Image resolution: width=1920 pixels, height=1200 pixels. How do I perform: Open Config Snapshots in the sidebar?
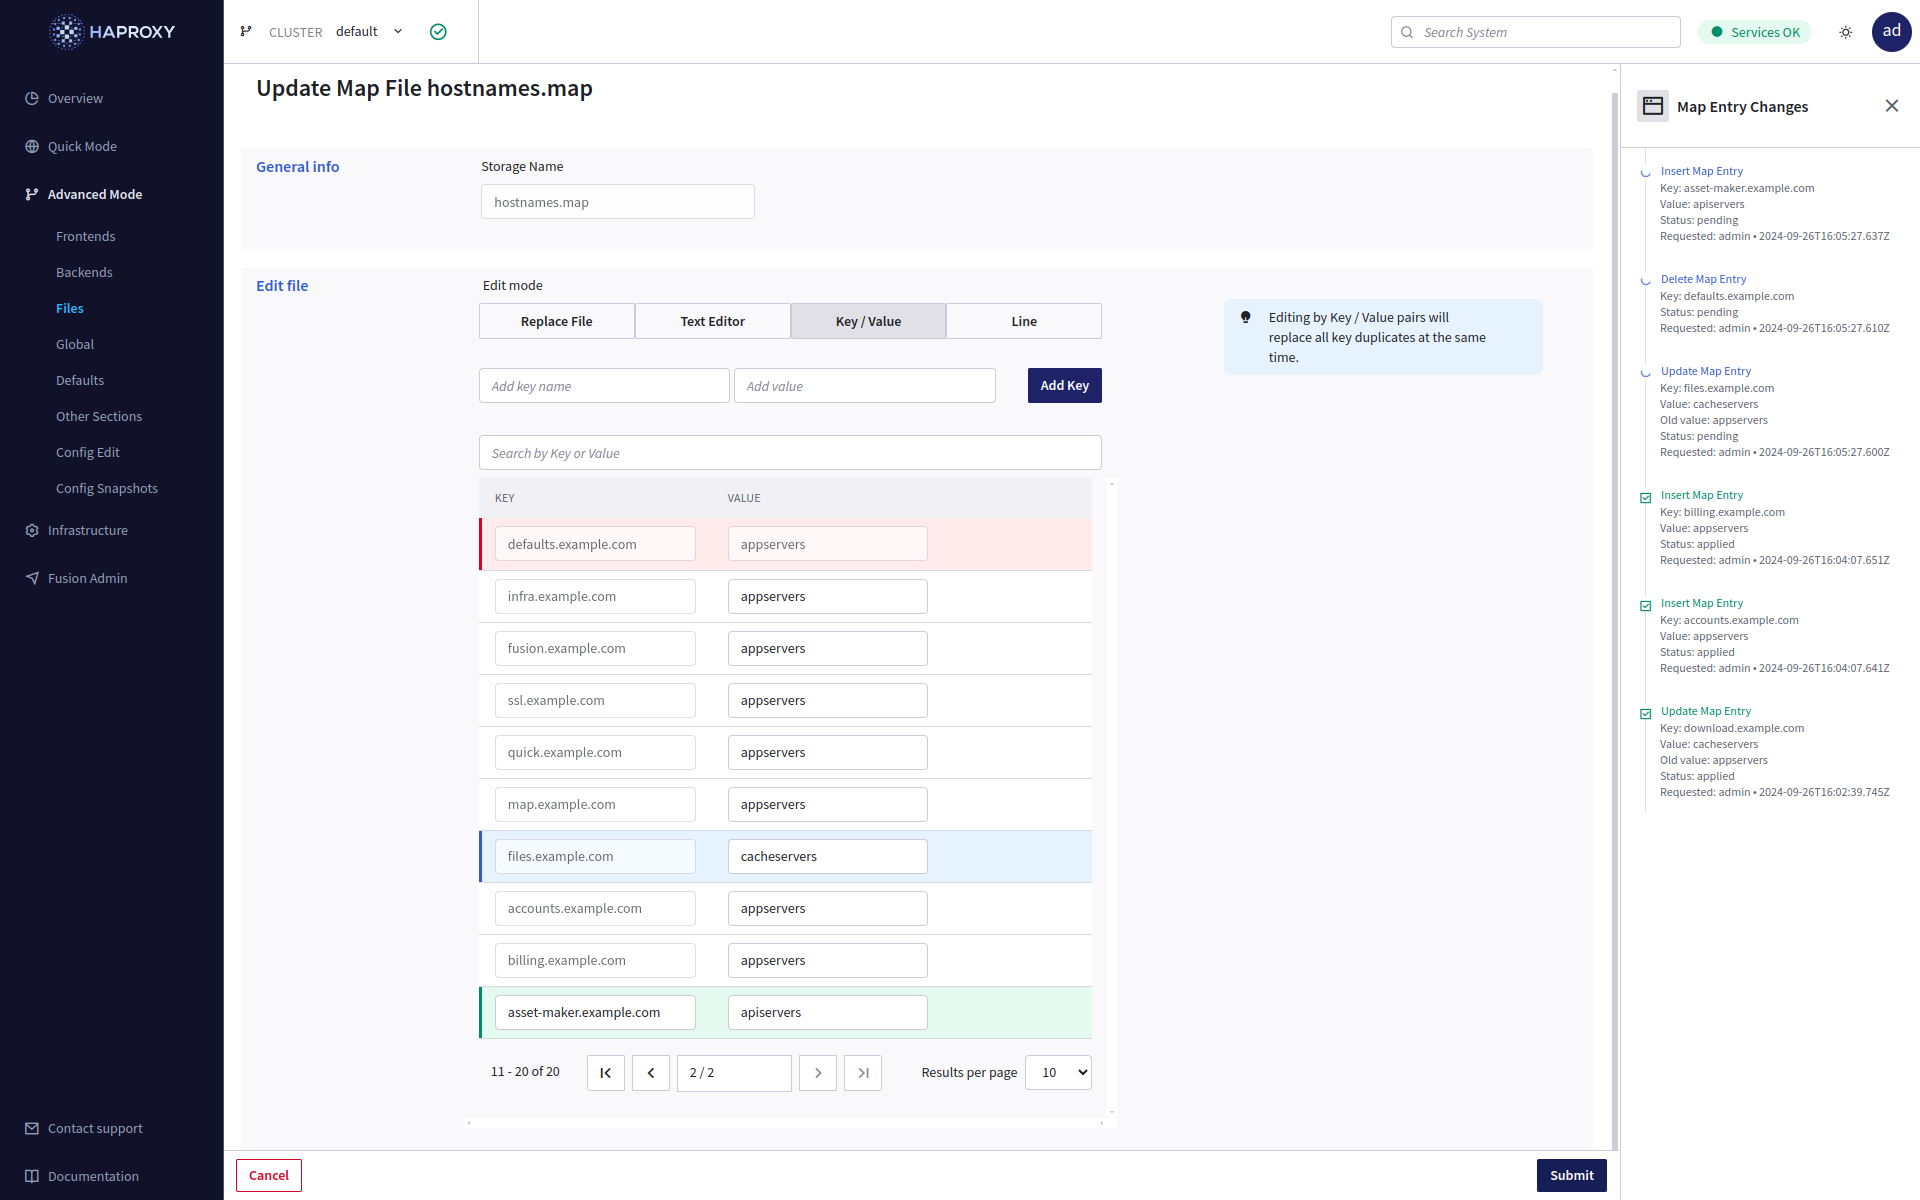[x=107, y=488]
